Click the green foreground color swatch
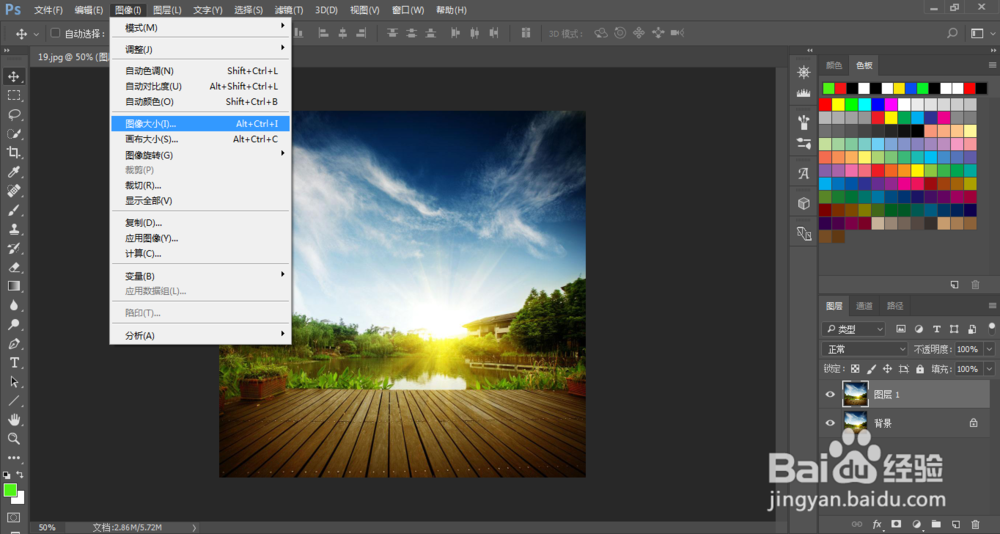1000x534 pixels. (10, 490)
